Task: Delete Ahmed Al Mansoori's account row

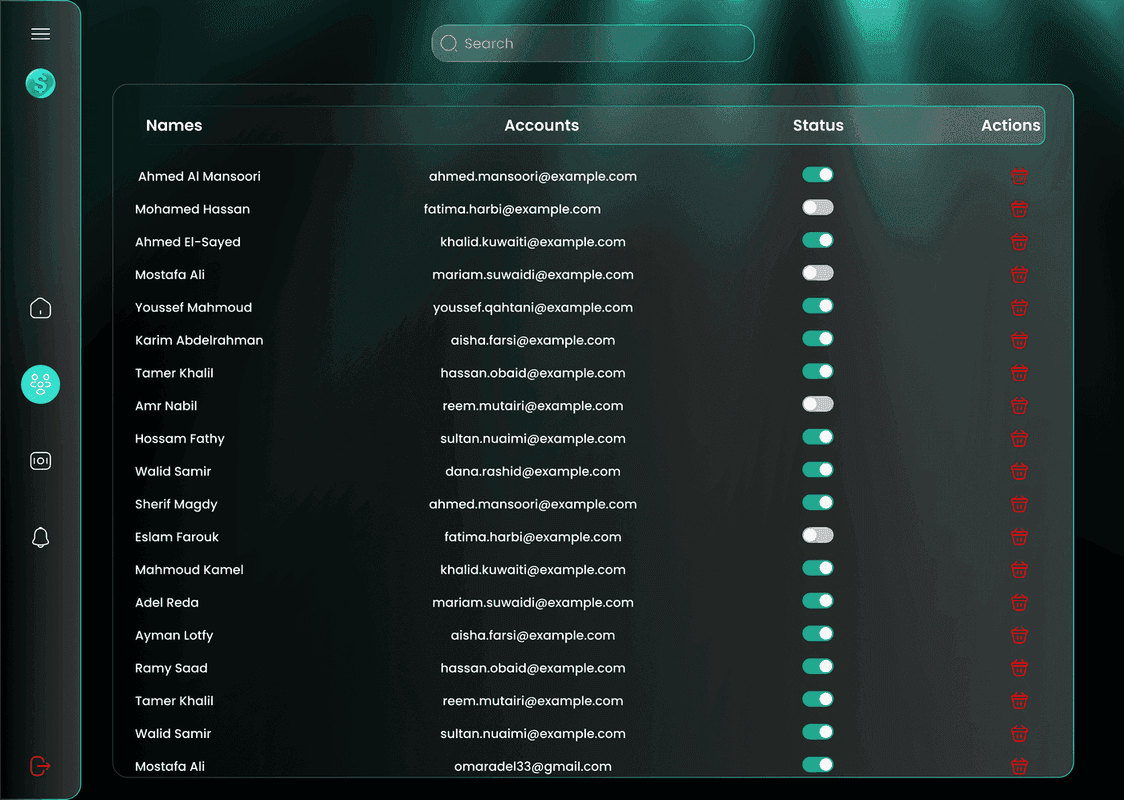Action: (x=1019, y=177)
